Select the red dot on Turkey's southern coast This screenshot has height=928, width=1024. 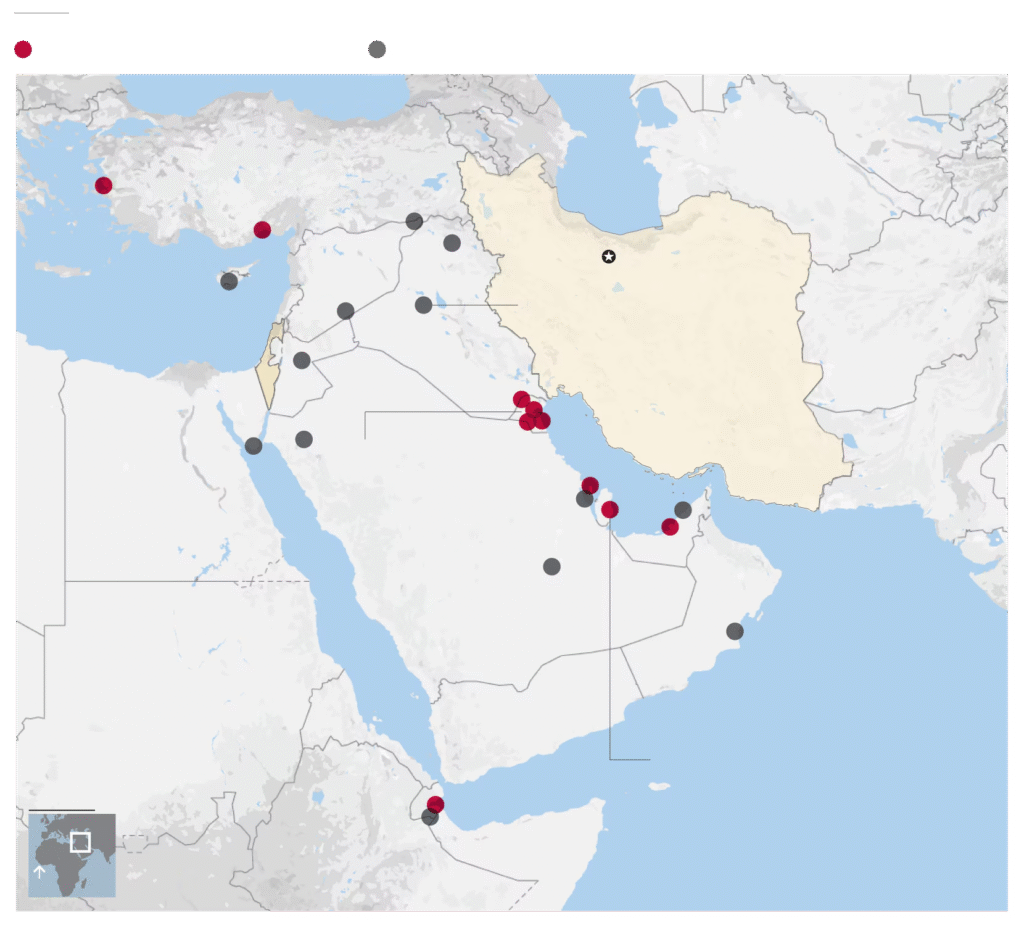pos(262,230)
